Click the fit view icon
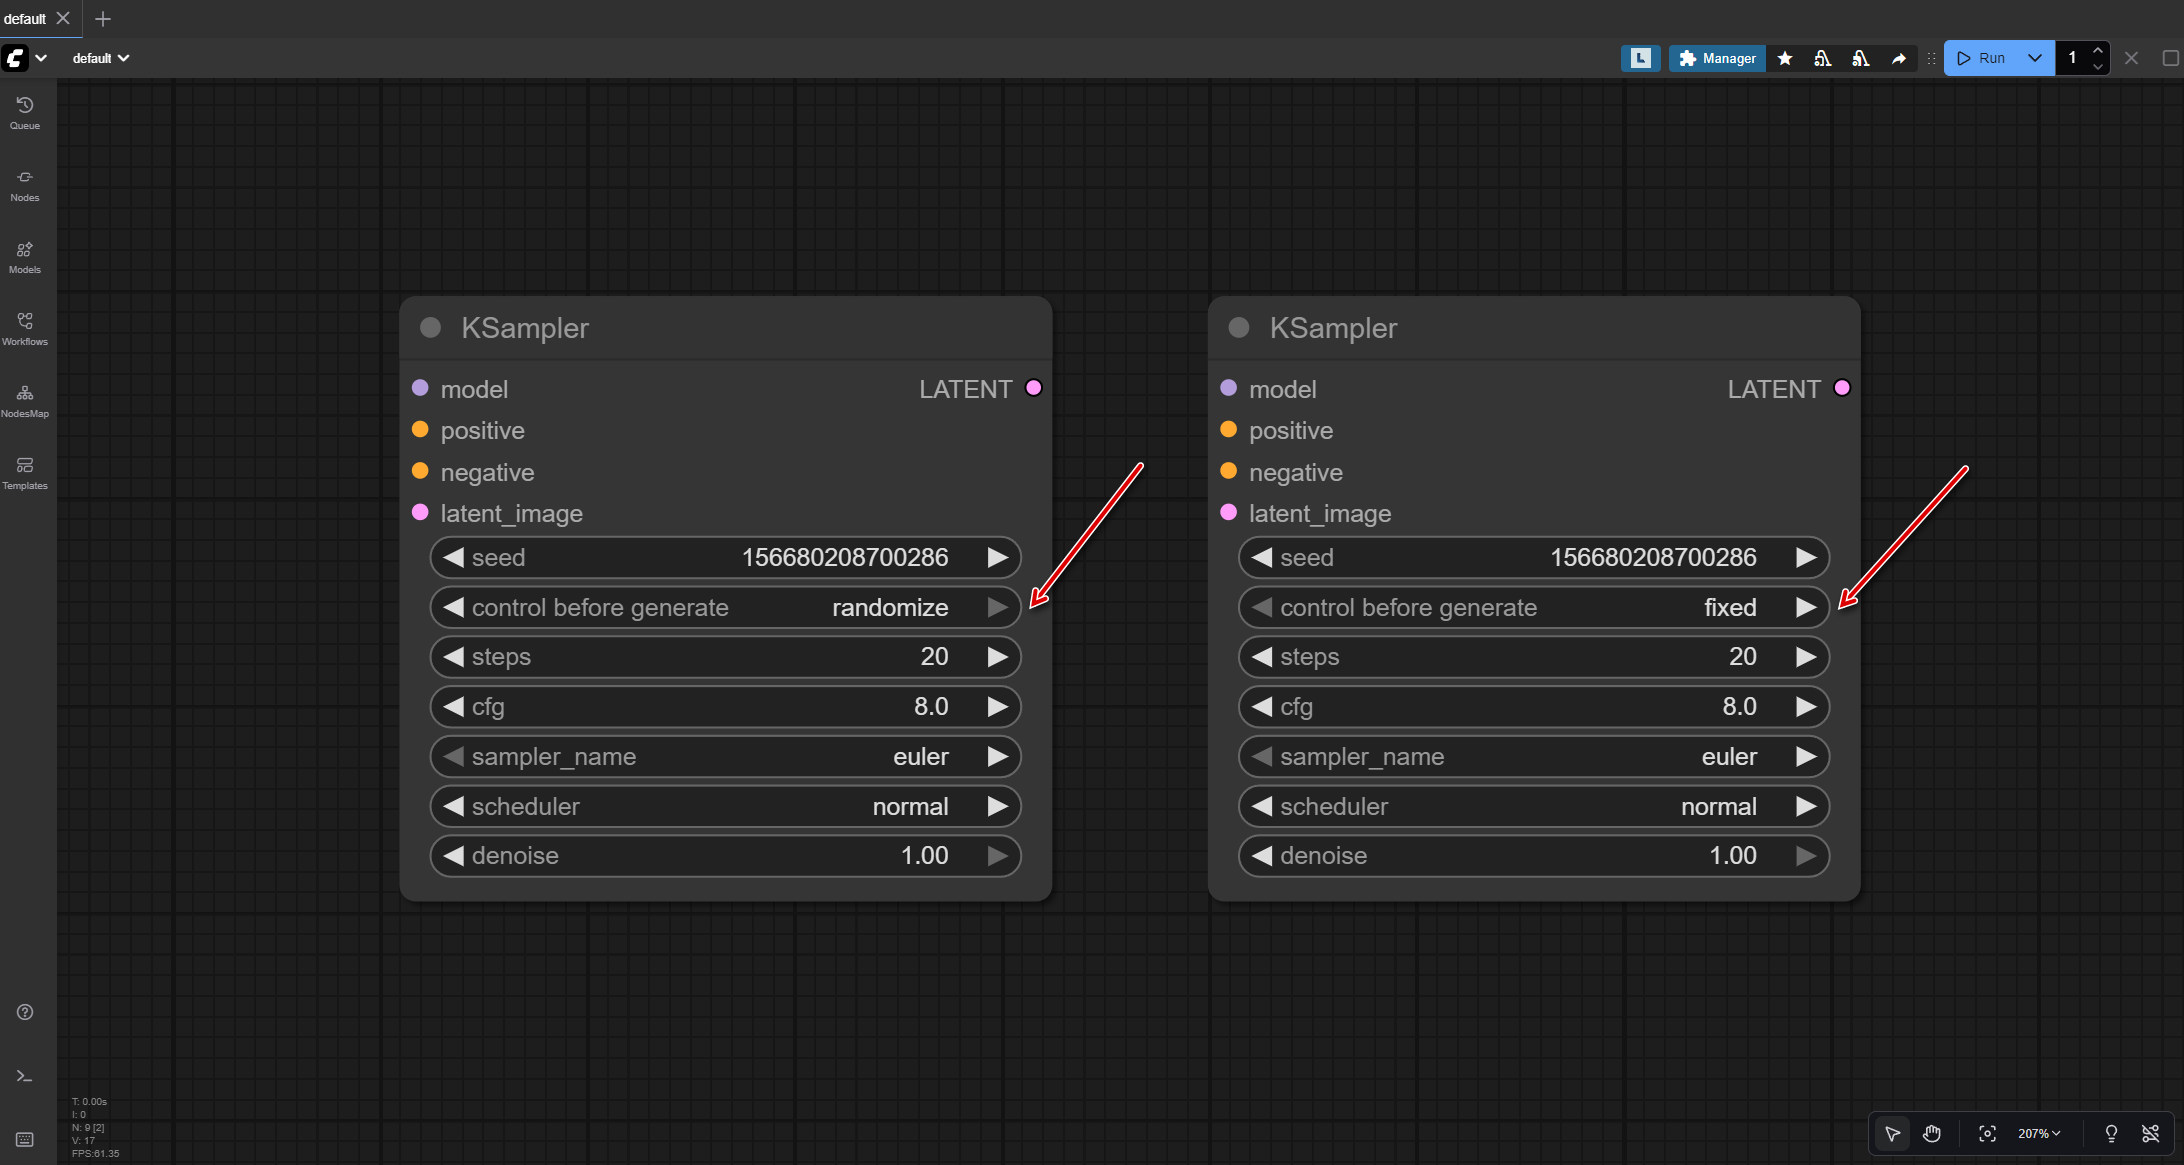 pyautogui.click(x=1987, y=1133)
